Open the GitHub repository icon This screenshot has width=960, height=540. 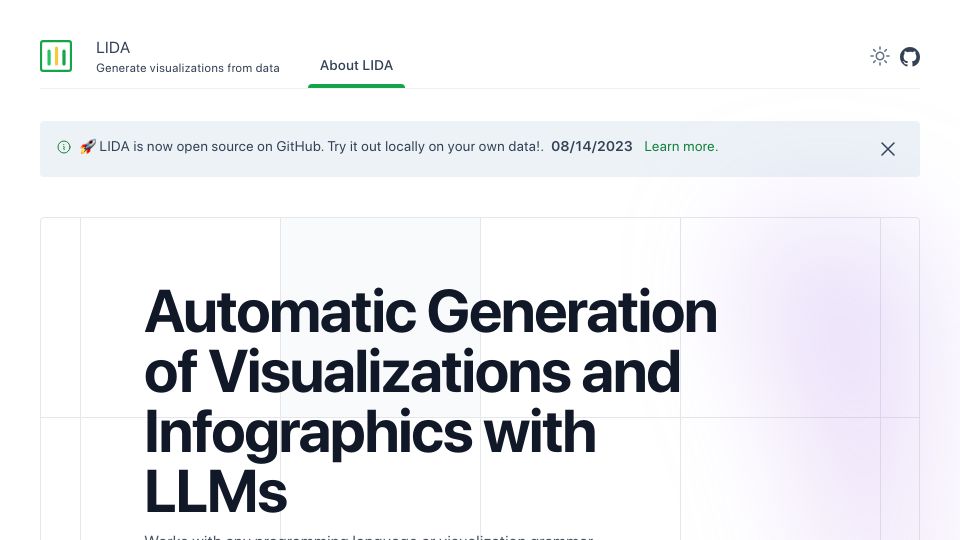(x=910, y=57)
